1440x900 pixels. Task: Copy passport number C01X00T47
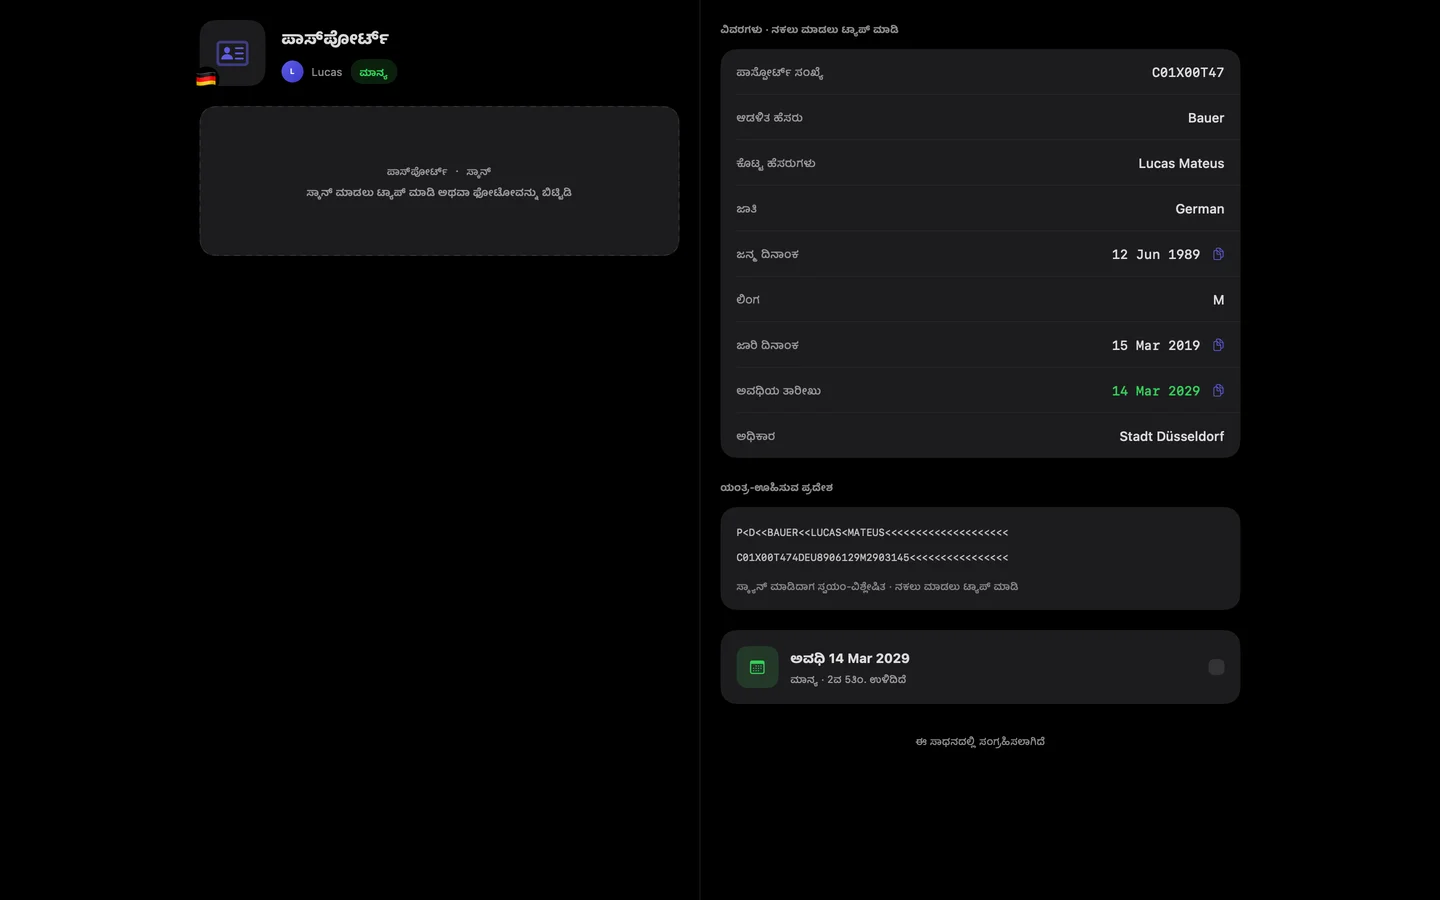pyautogui.click(x=1188, y=72)
